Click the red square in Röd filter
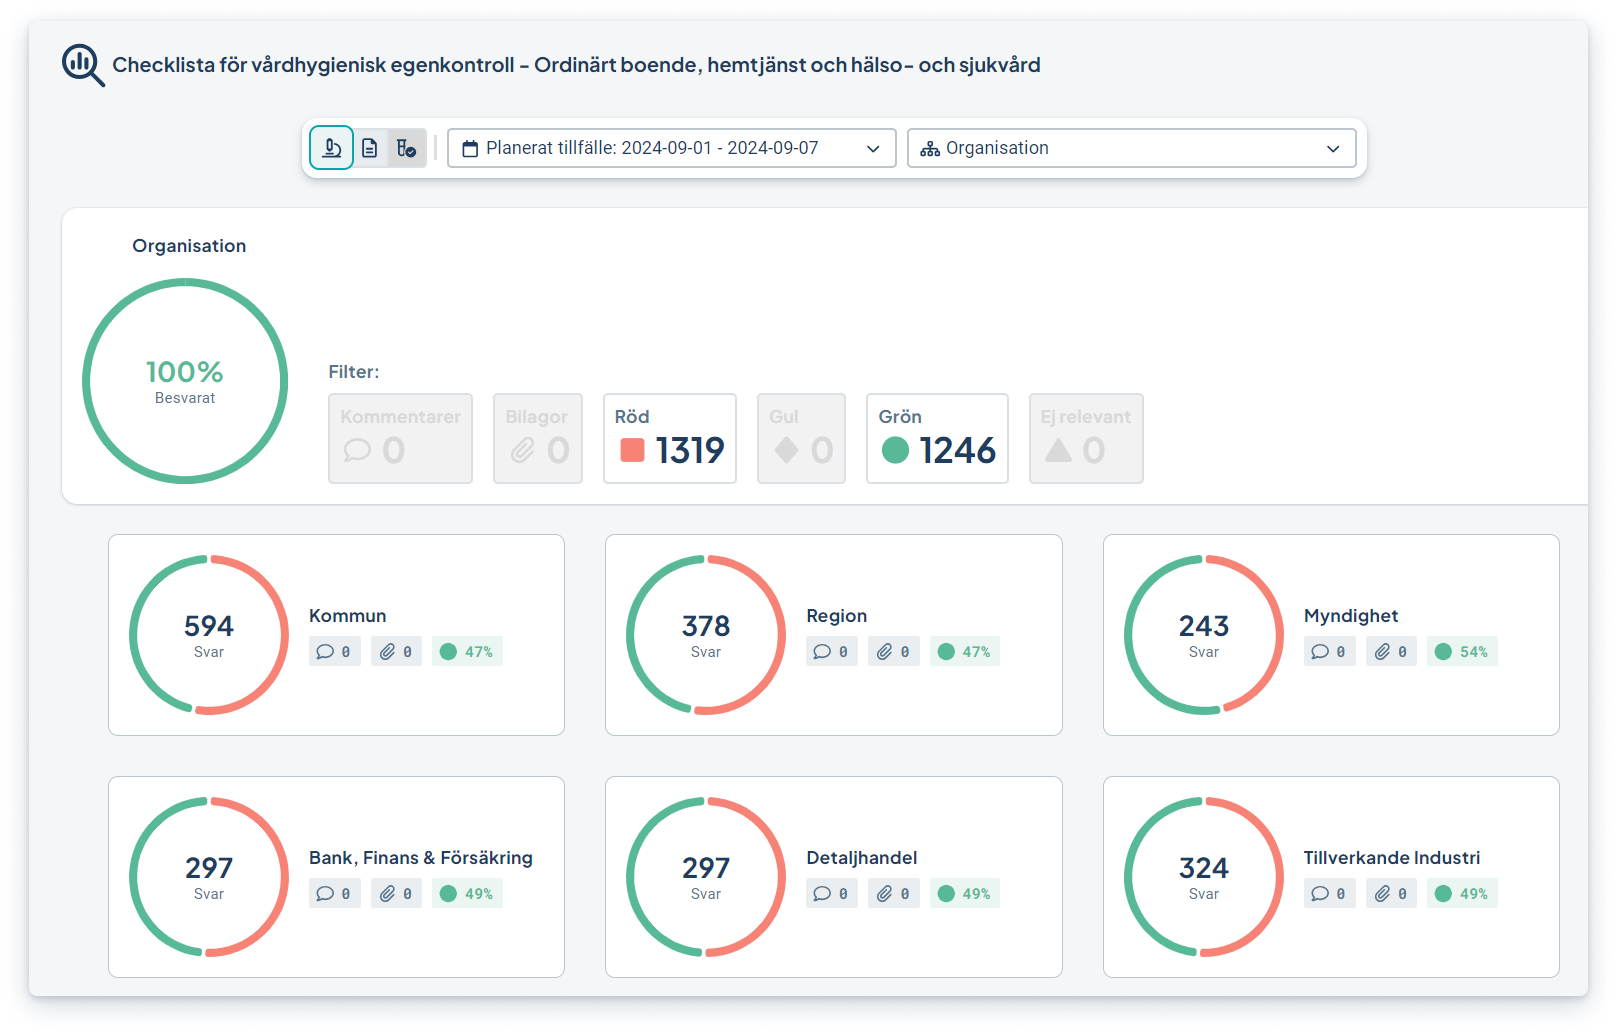Screen dimensions: 1617x1033 pos(632,450)
